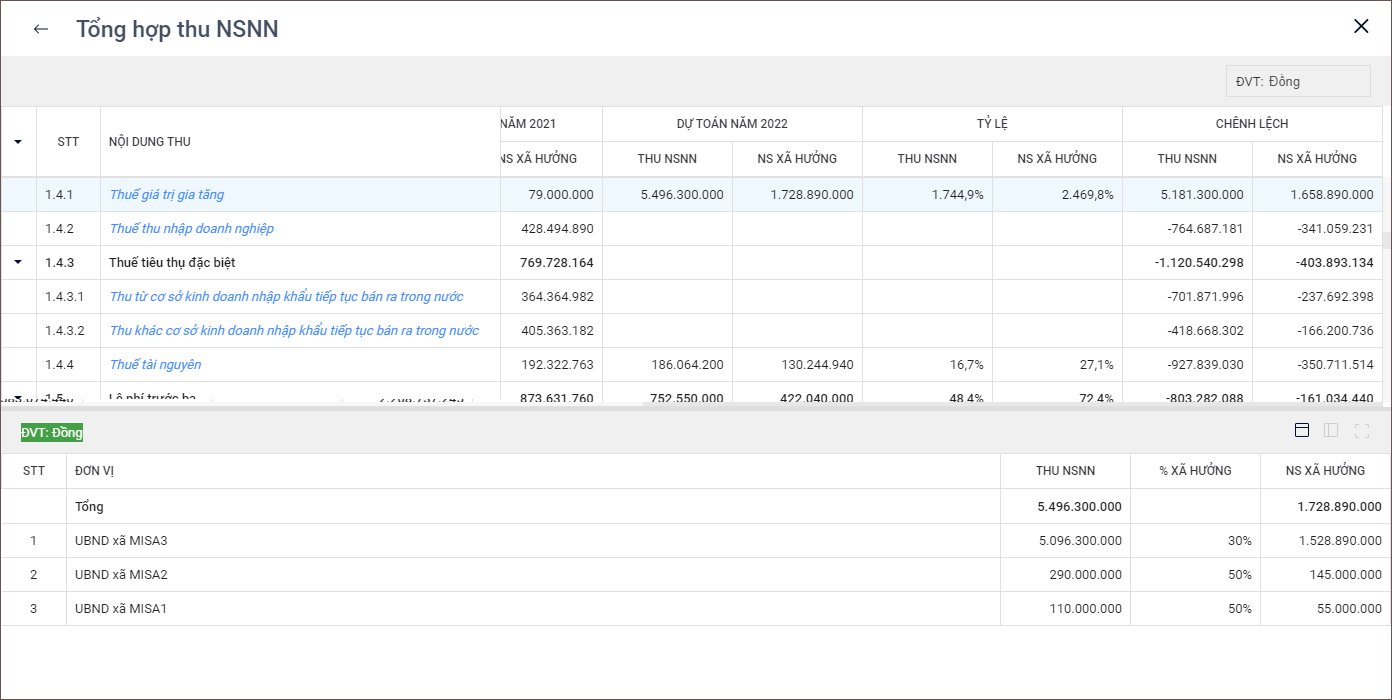Open link for row 1.4.3.1
1392x700 pixels.
pyautogui.click(x=286, y=297)
